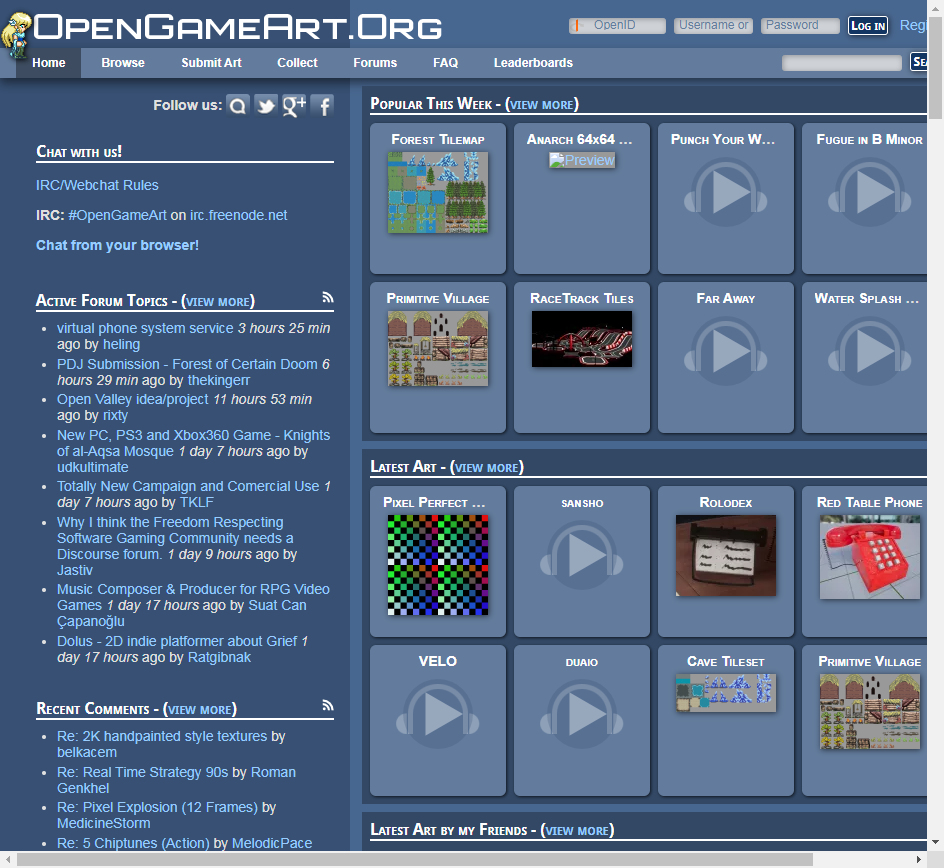The image size is (944, 868).
Task: Open the Leaderboards page
Action: 533,63
